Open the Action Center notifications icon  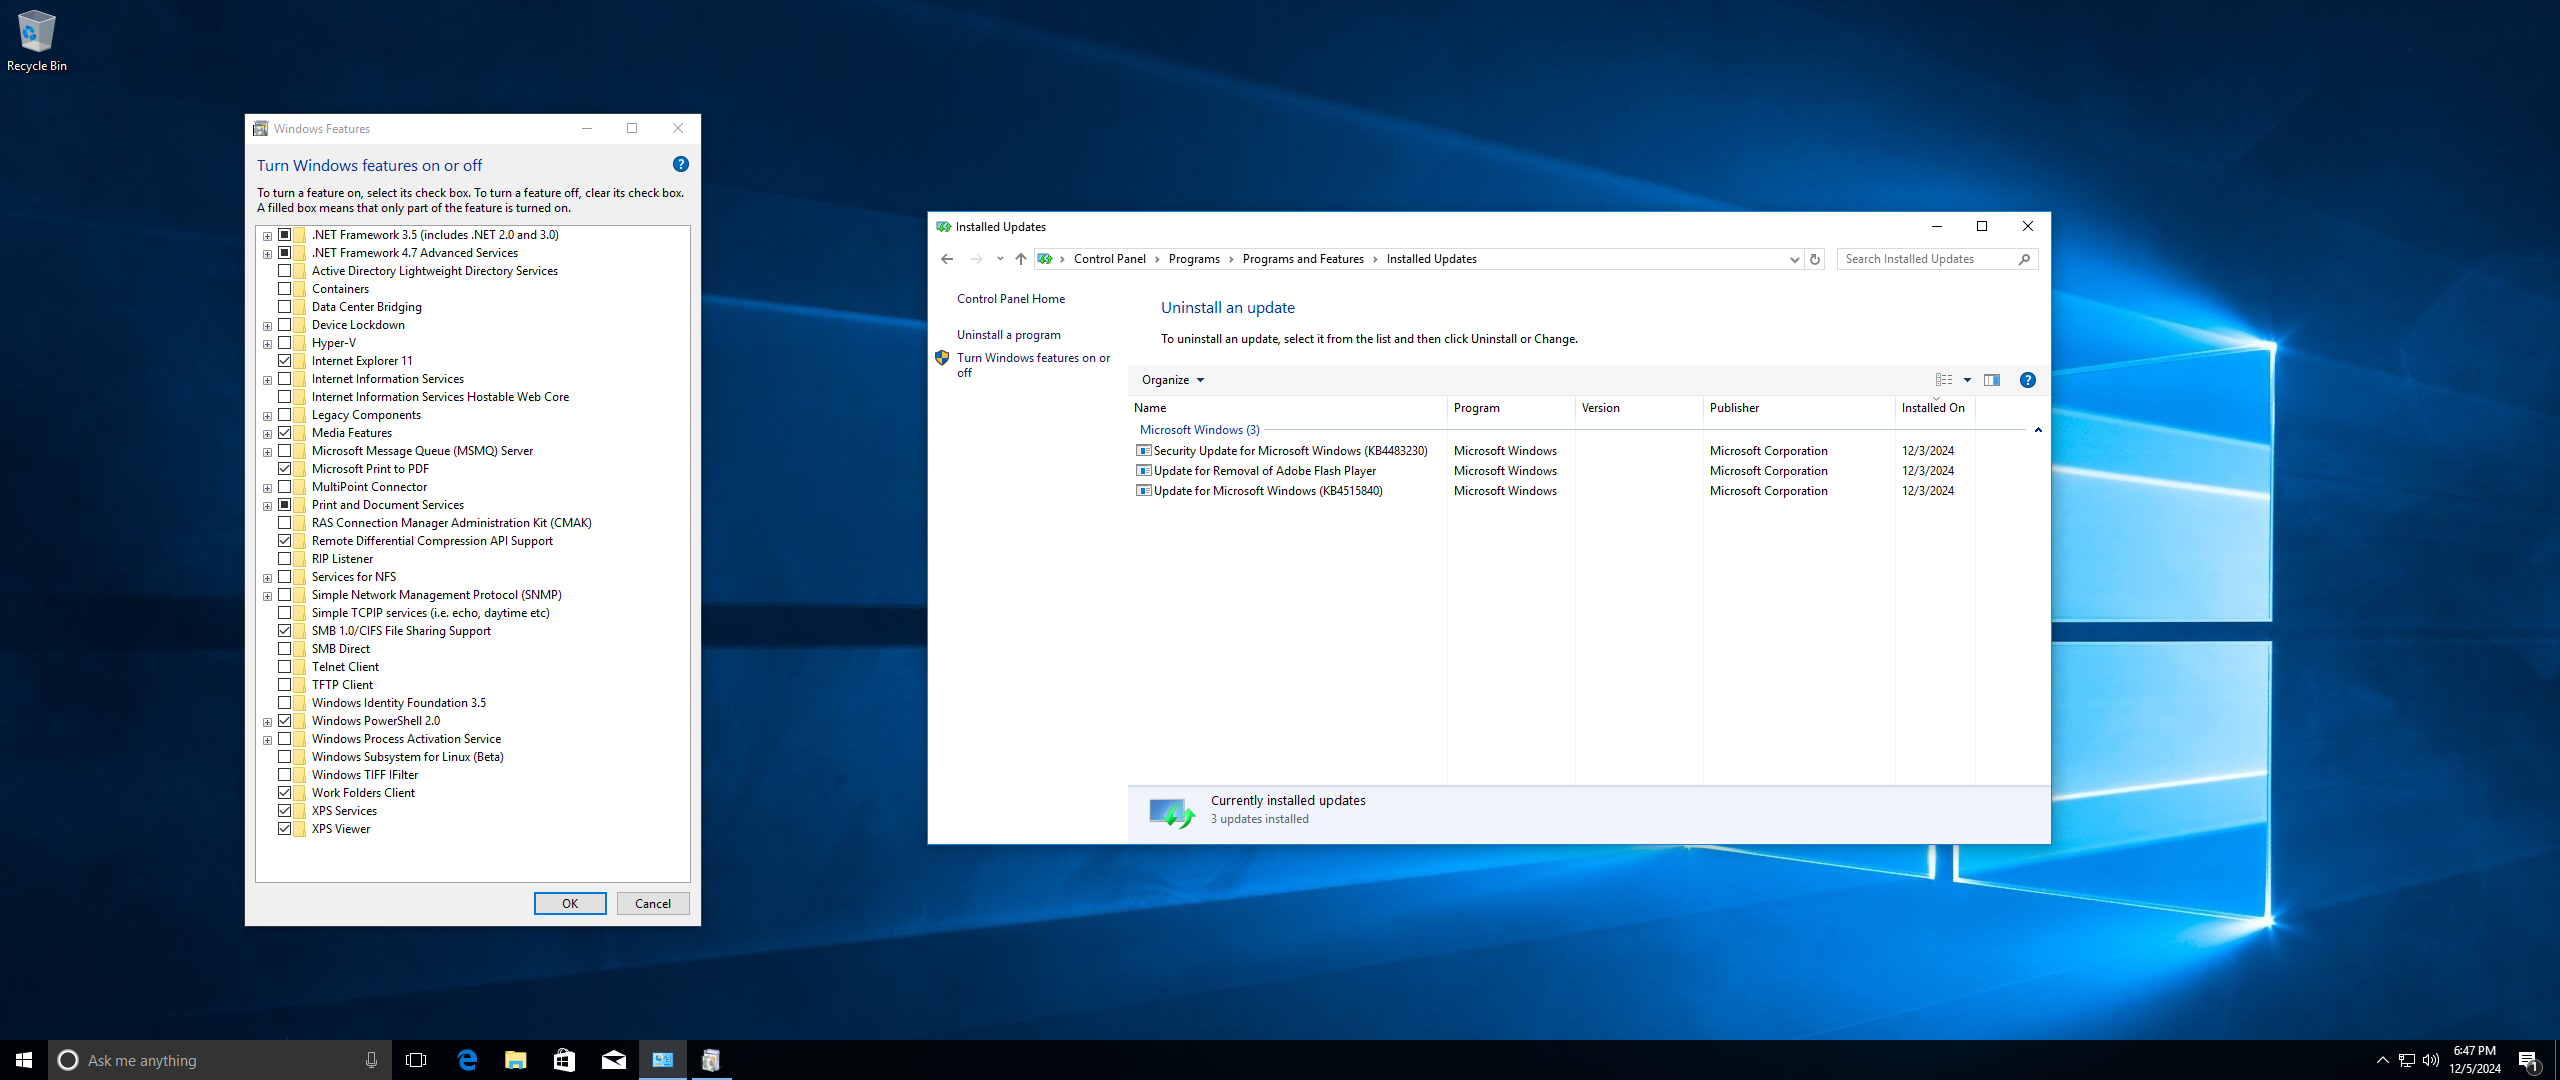point(2528,1060)
